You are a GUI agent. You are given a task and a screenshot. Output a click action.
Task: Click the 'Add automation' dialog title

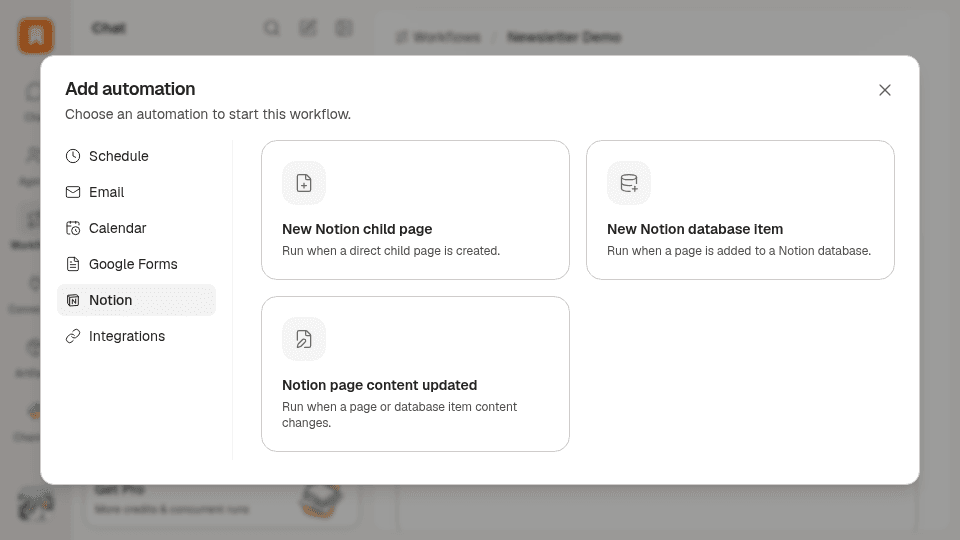[x=130, y=89]
